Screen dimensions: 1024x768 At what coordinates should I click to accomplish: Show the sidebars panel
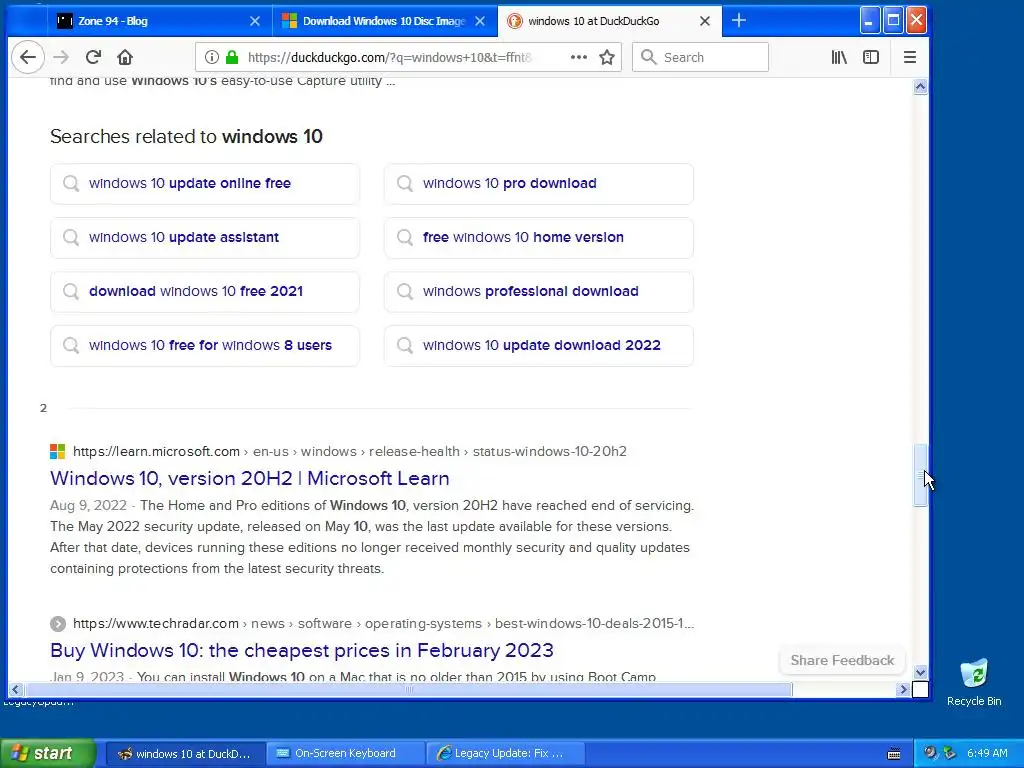tap(871, 57)
